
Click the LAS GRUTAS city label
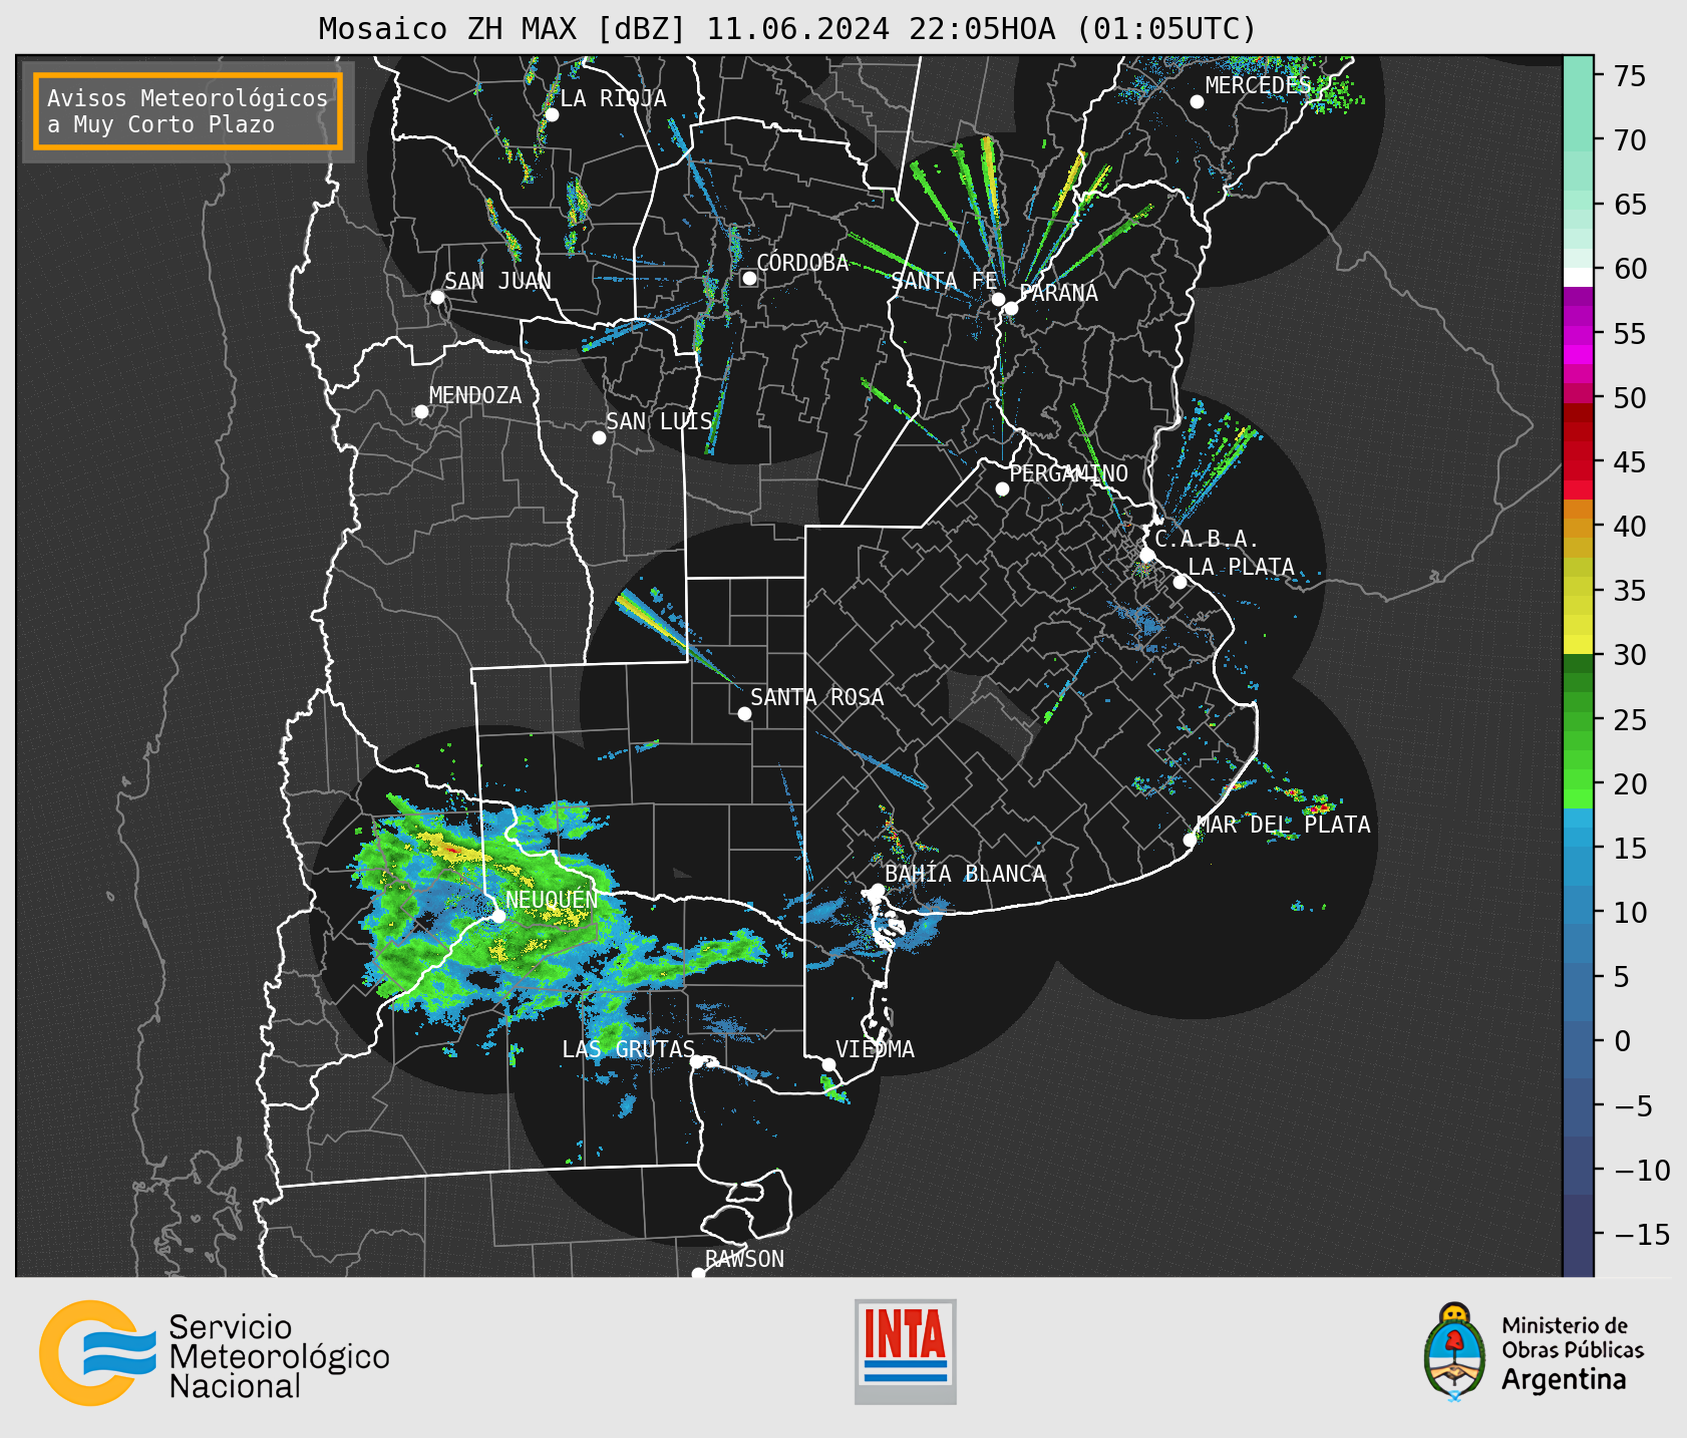[x=628, y=1049]
